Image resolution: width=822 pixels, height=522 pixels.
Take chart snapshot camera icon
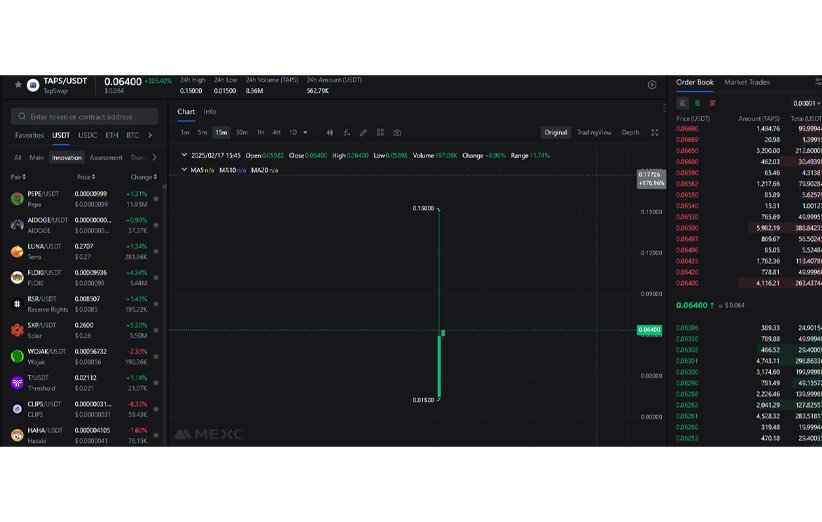click(397, 133)
